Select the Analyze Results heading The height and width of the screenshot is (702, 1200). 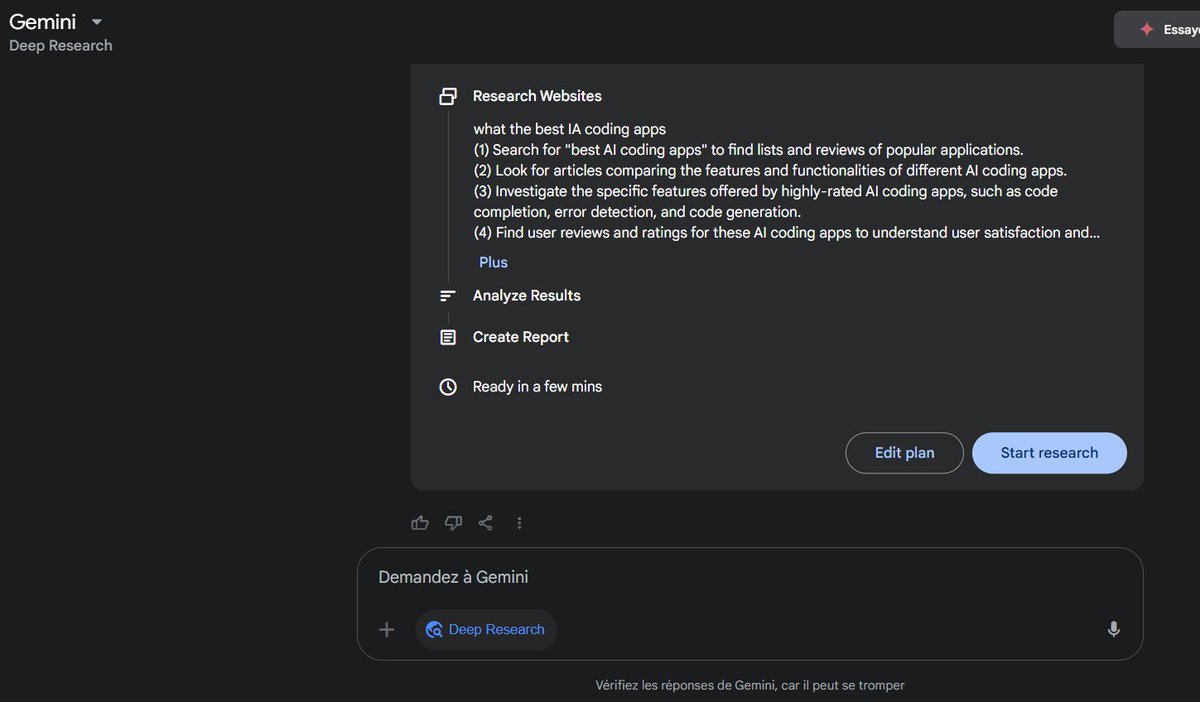point(526,296)
